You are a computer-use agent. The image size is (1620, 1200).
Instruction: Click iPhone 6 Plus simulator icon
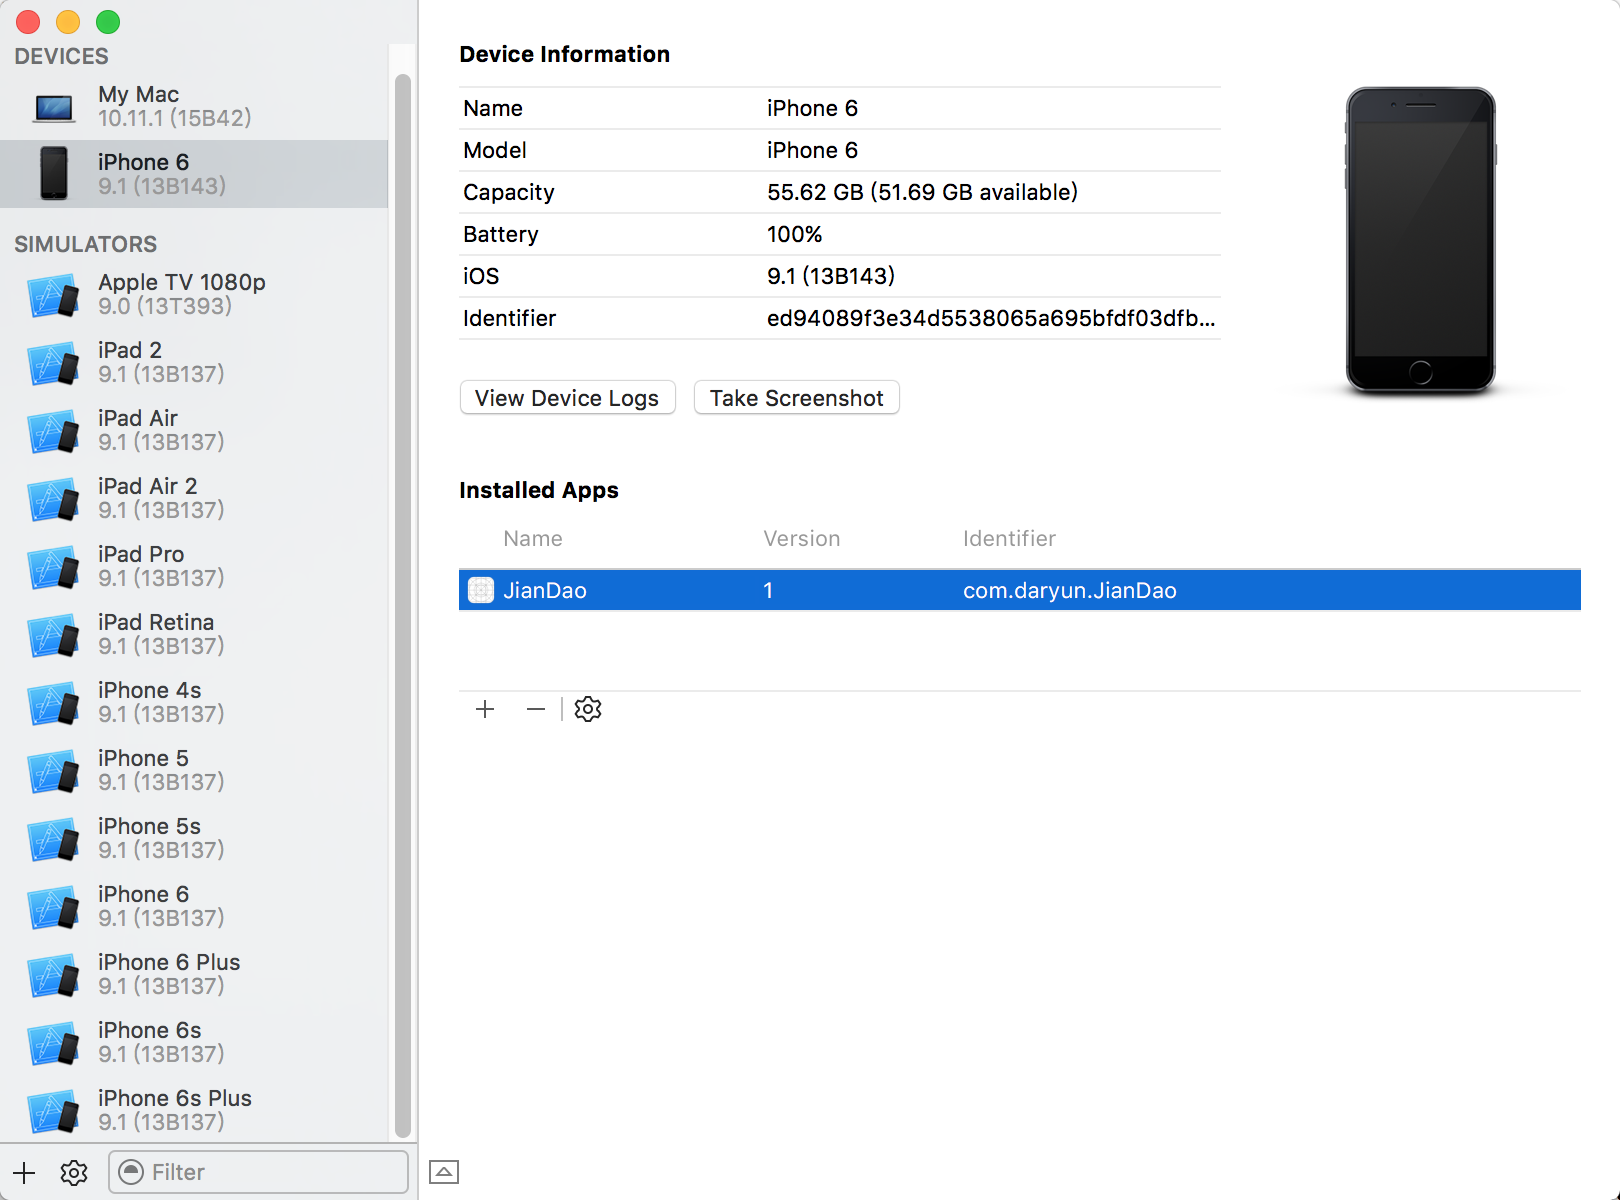tap(54, 975)
